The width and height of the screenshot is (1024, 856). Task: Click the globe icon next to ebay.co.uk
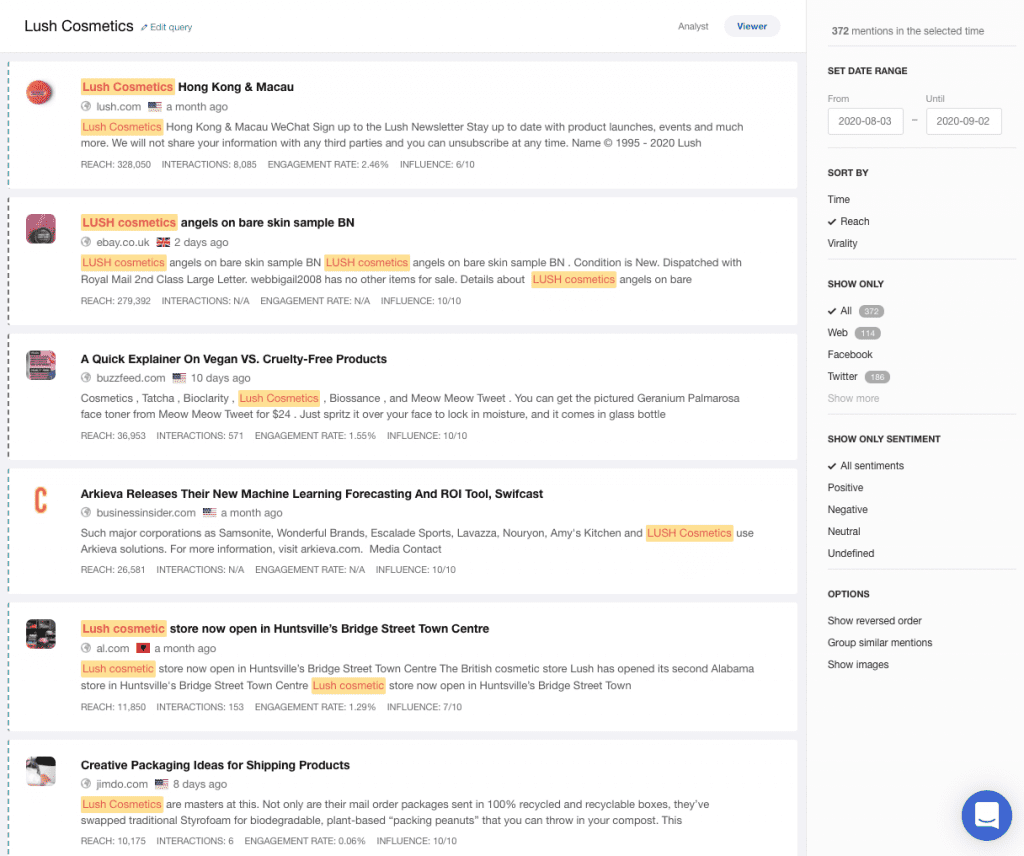[86, 243]
